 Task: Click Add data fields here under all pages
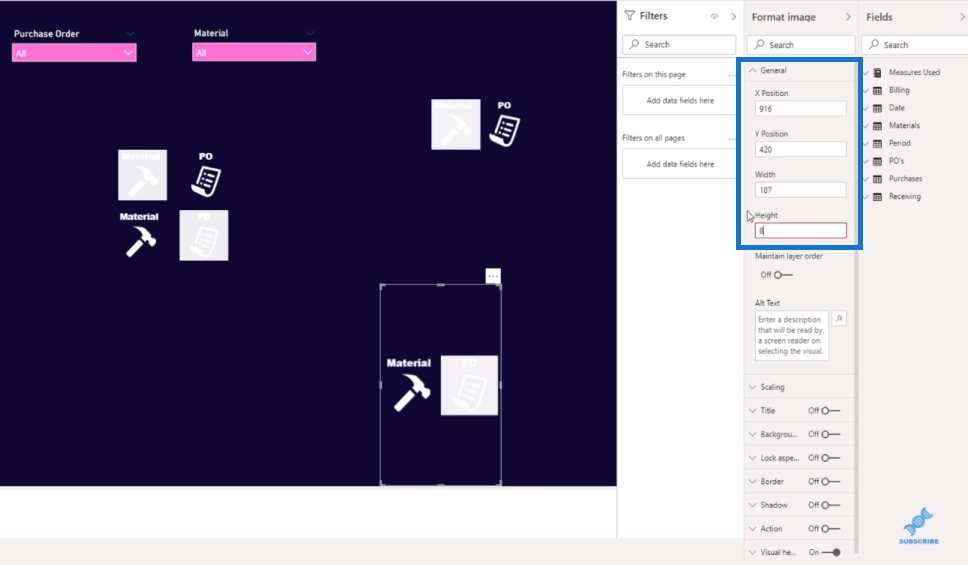[x=680, y=164]
